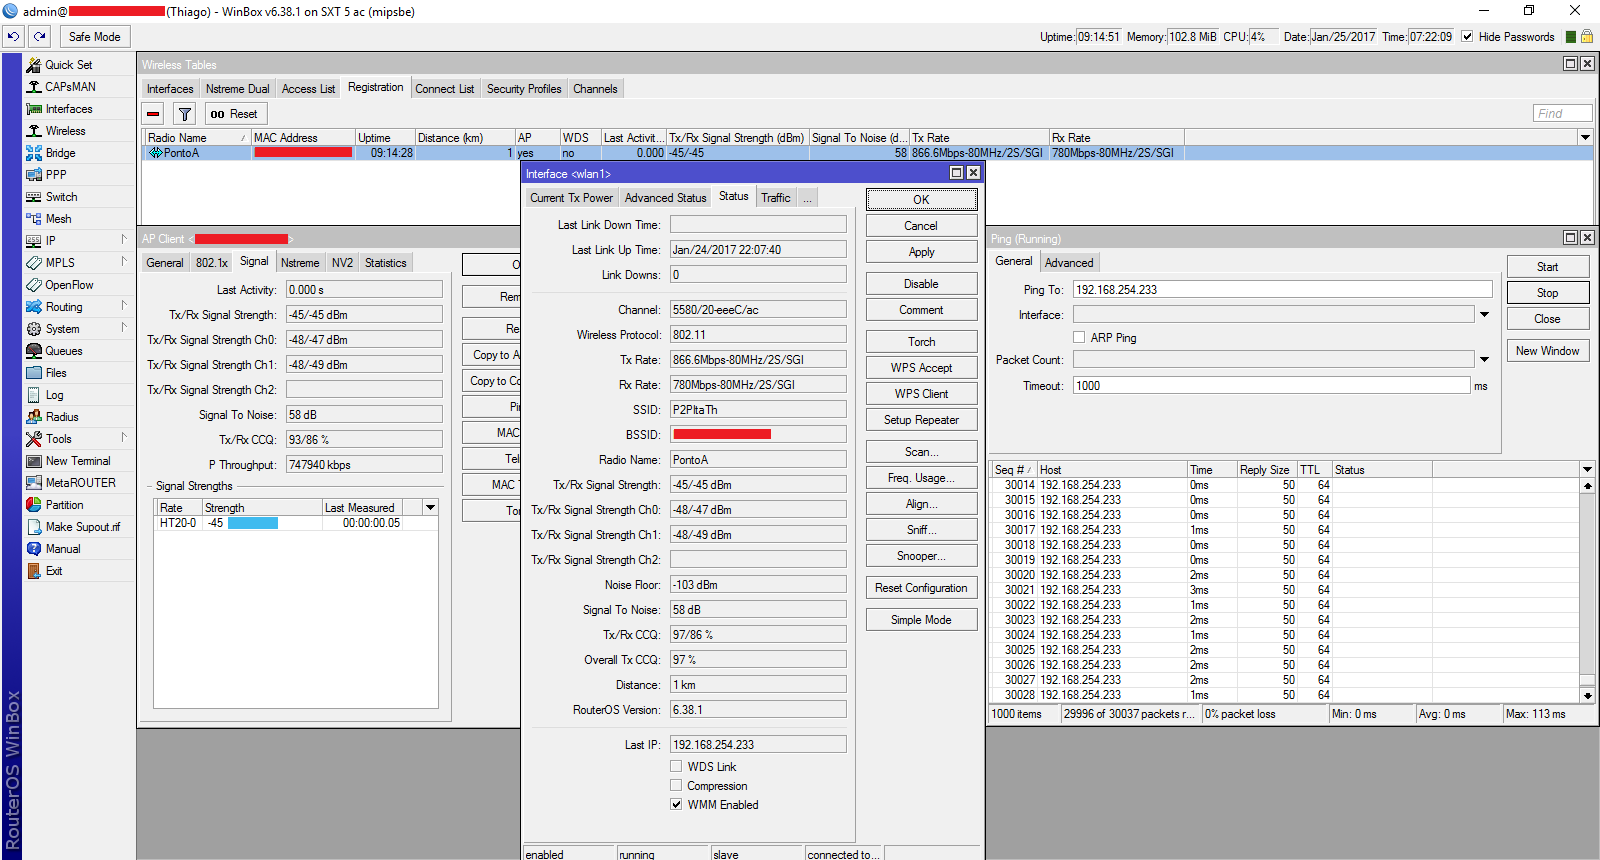This screenshot has height=860, width=1600.
Task: Click the undo arrow icon in toolbar
Action: click(x=13, y=36)
